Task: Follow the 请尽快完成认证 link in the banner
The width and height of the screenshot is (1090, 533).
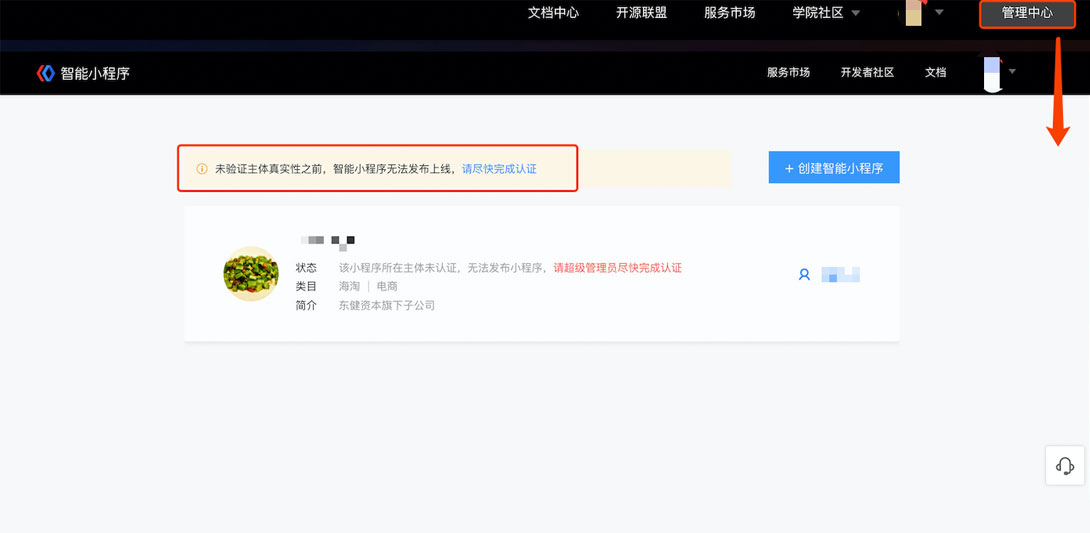Action: (499, 169)
